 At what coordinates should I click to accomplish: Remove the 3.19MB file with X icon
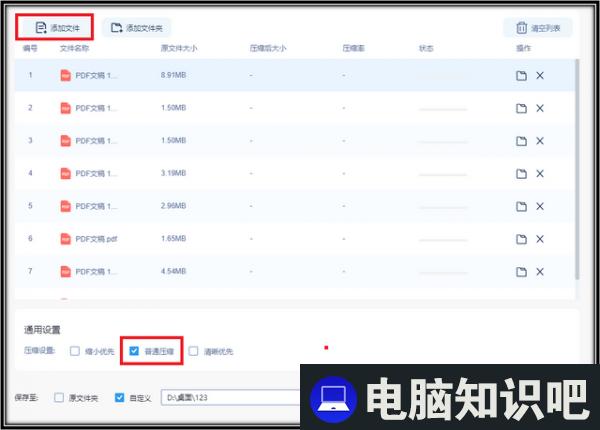pyautogui.click(x=540, y=174)
